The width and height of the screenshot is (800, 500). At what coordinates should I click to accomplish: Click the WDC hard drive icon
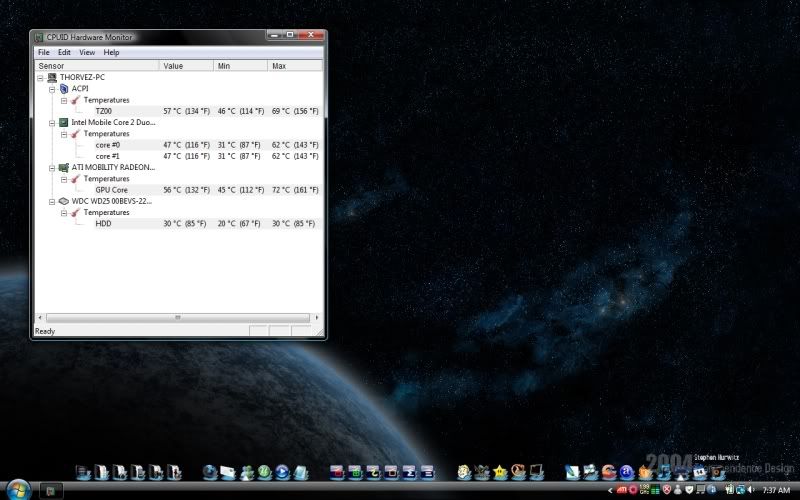click(x=64, y=201)
